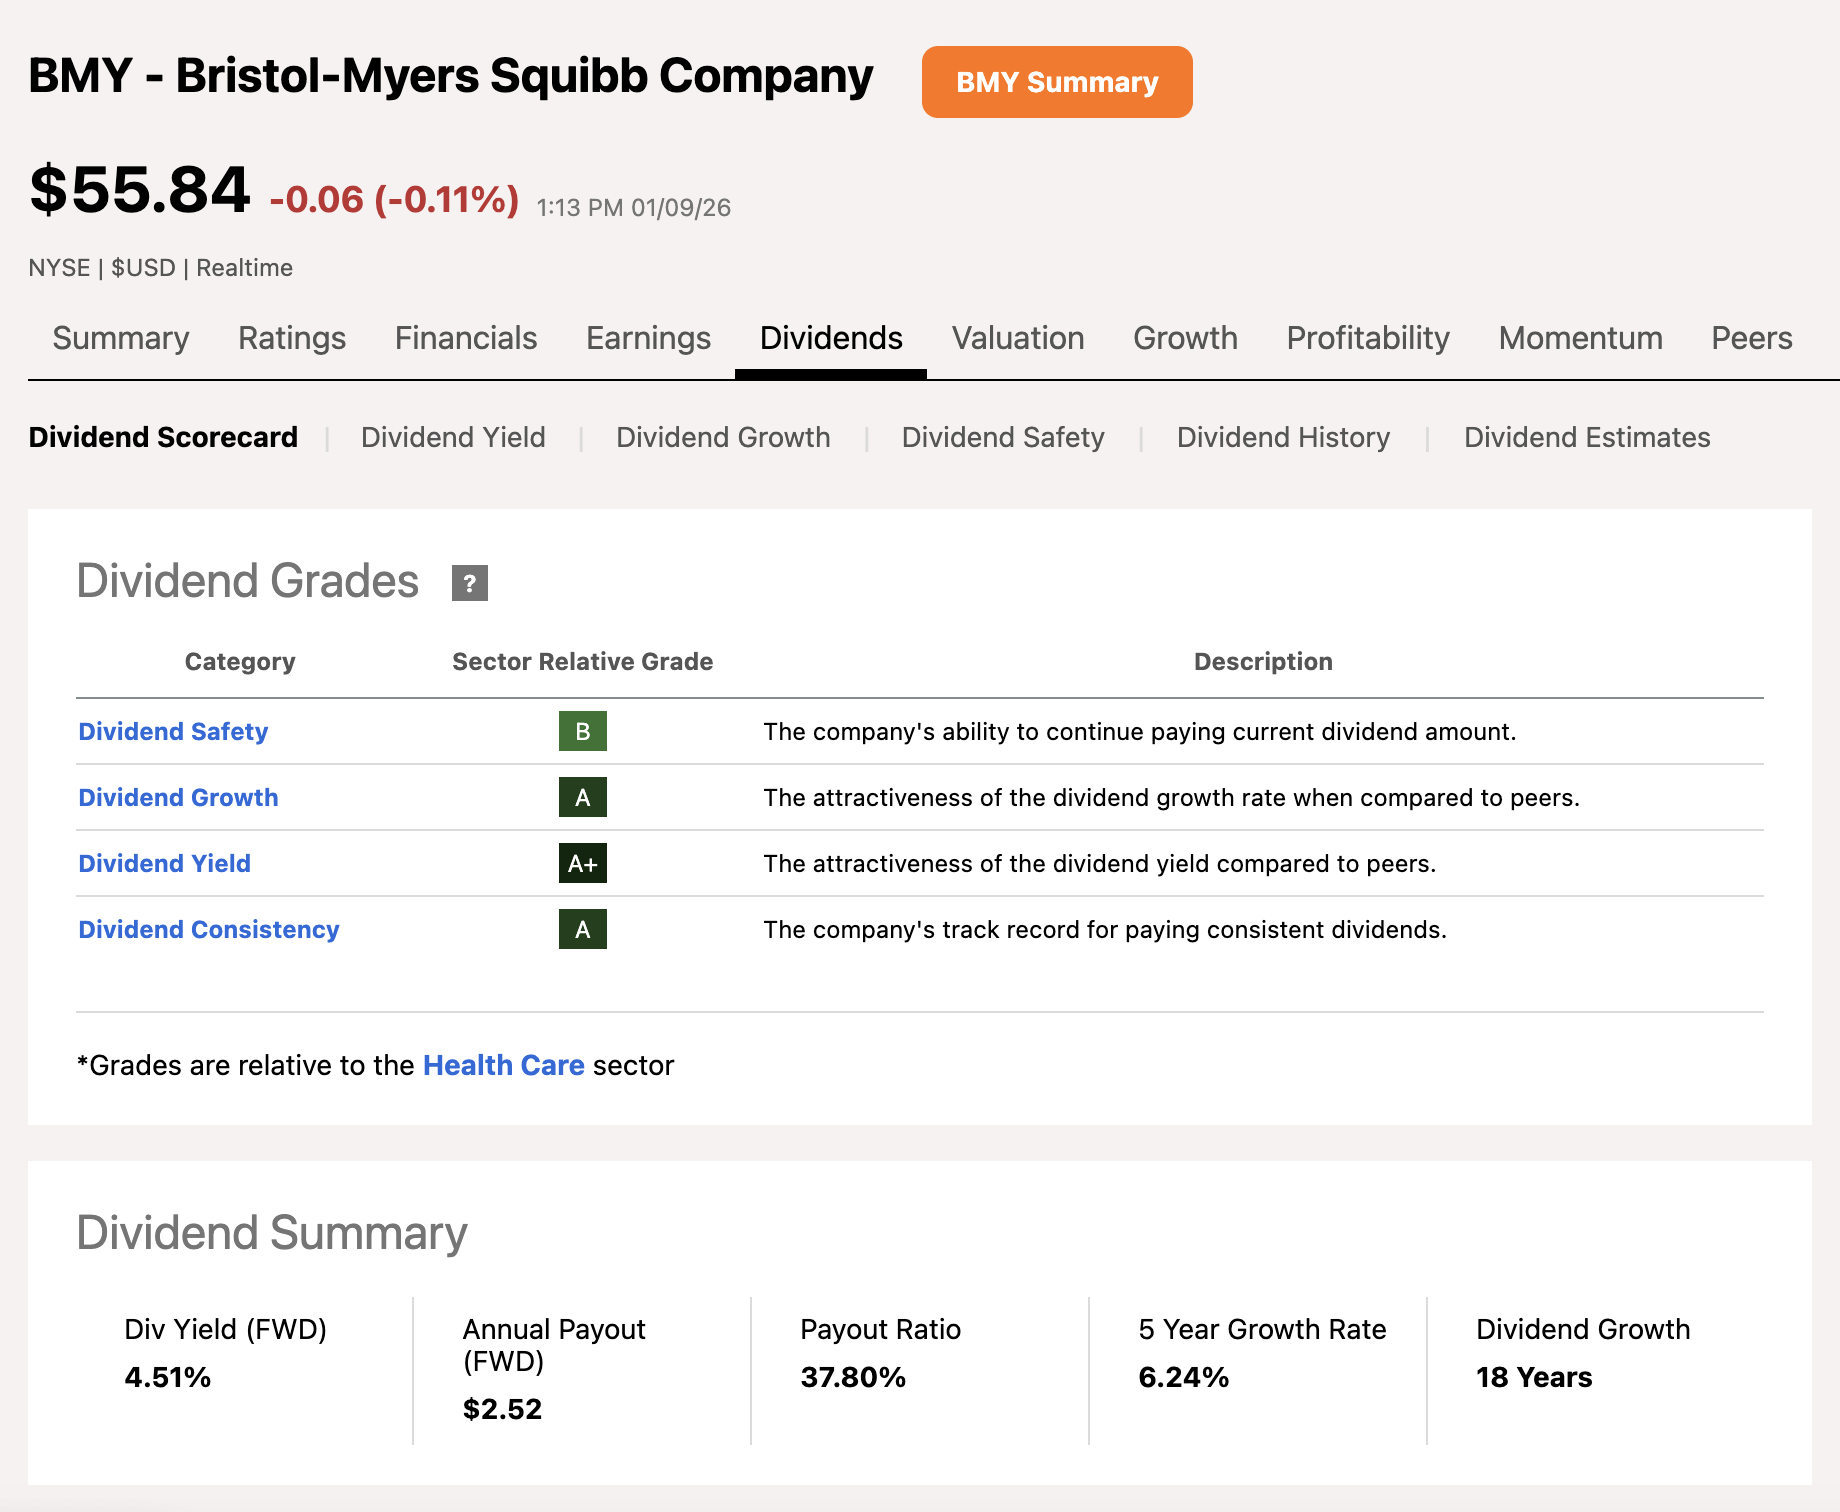
Task: Click the A+ grade badge for Dividend Yield
Action: tap(582, 863)
